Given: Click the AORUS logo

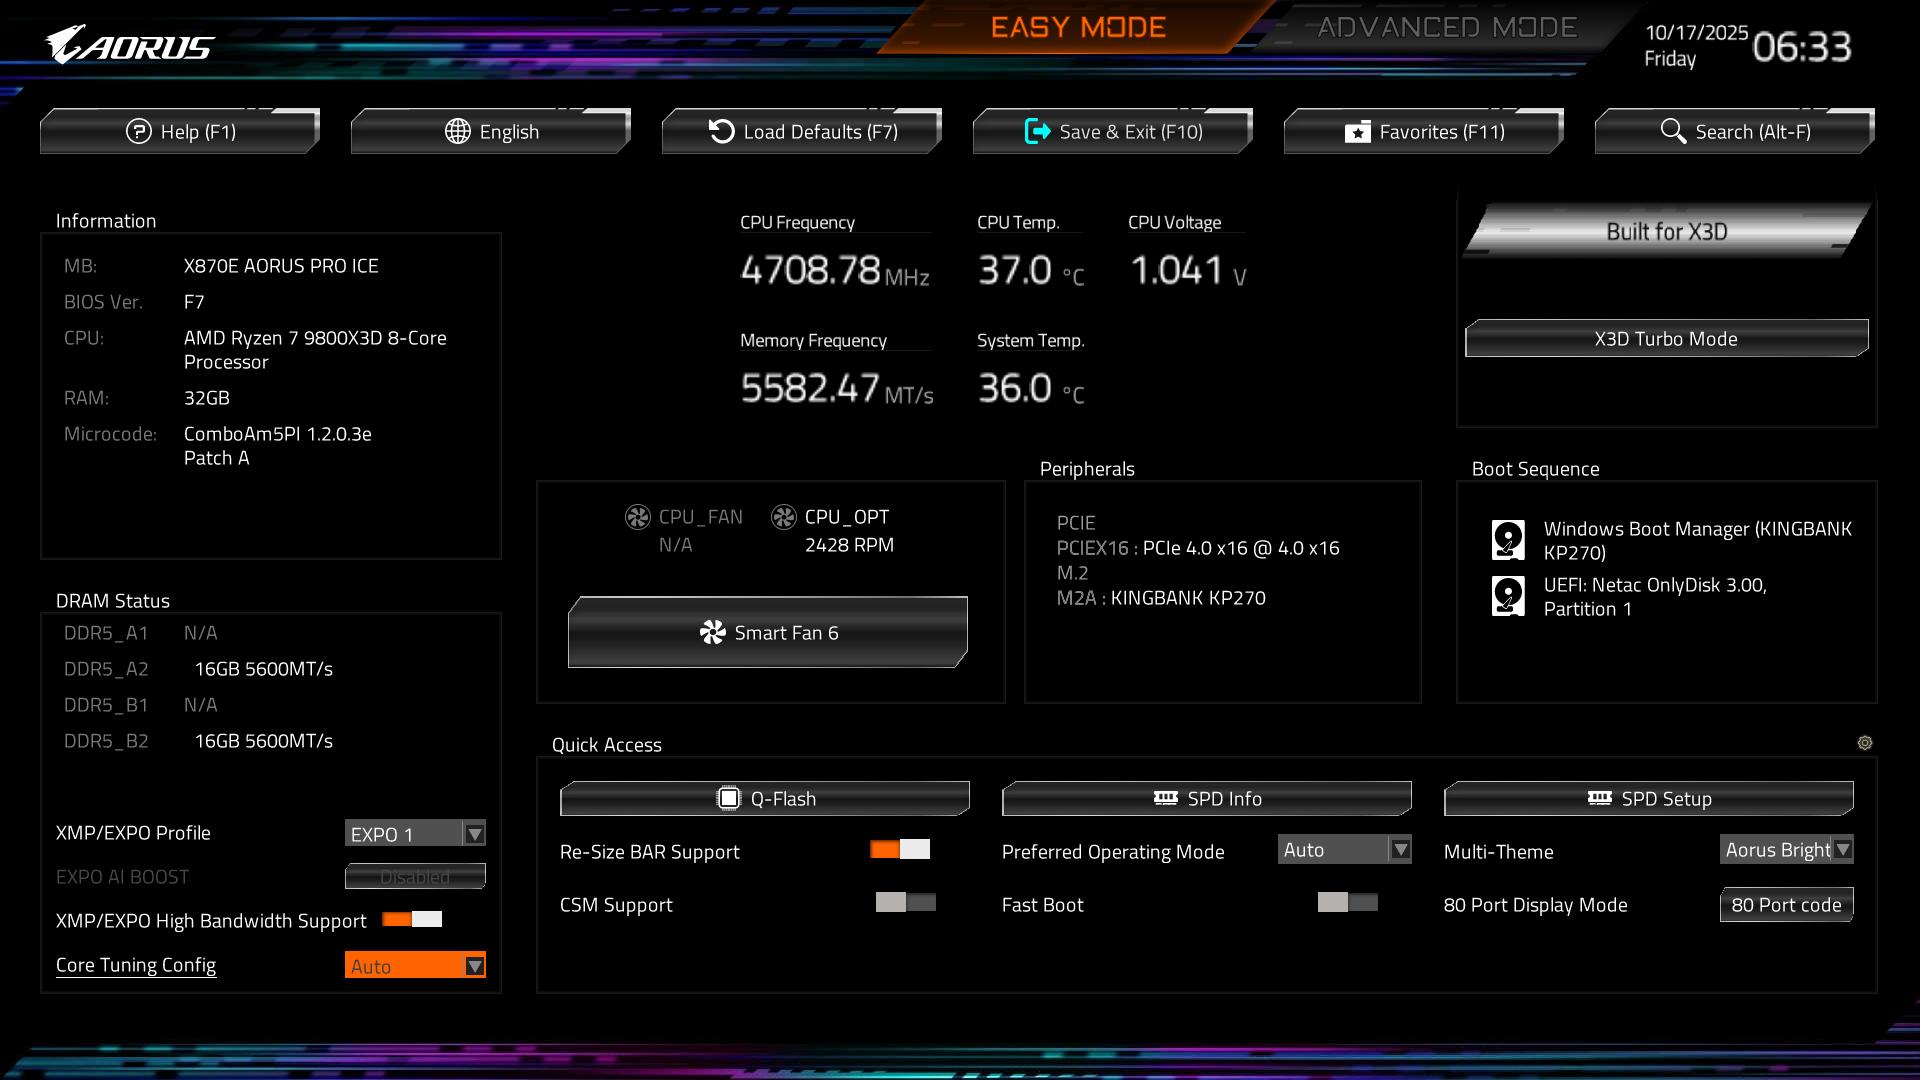Looking at the screenshot, I should click(x=130, y=45).
